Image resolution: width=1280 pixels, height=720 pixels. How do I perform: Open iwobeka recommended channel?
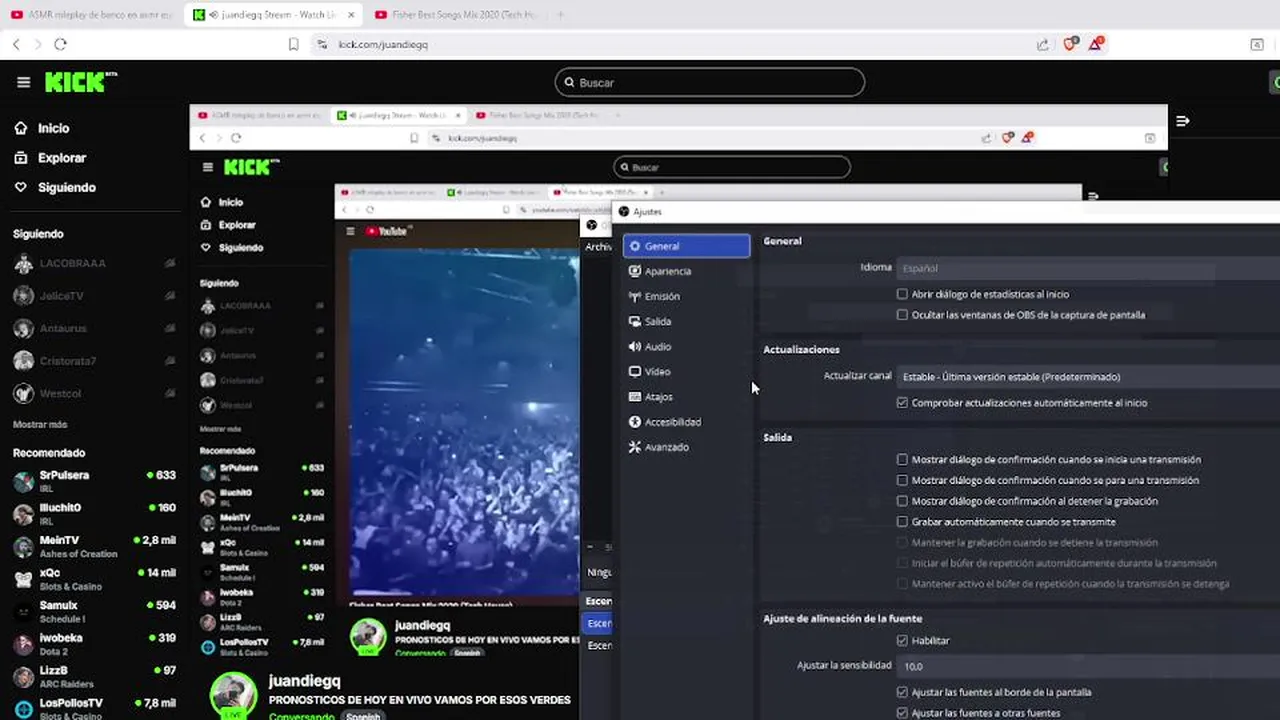pos(95,643)
